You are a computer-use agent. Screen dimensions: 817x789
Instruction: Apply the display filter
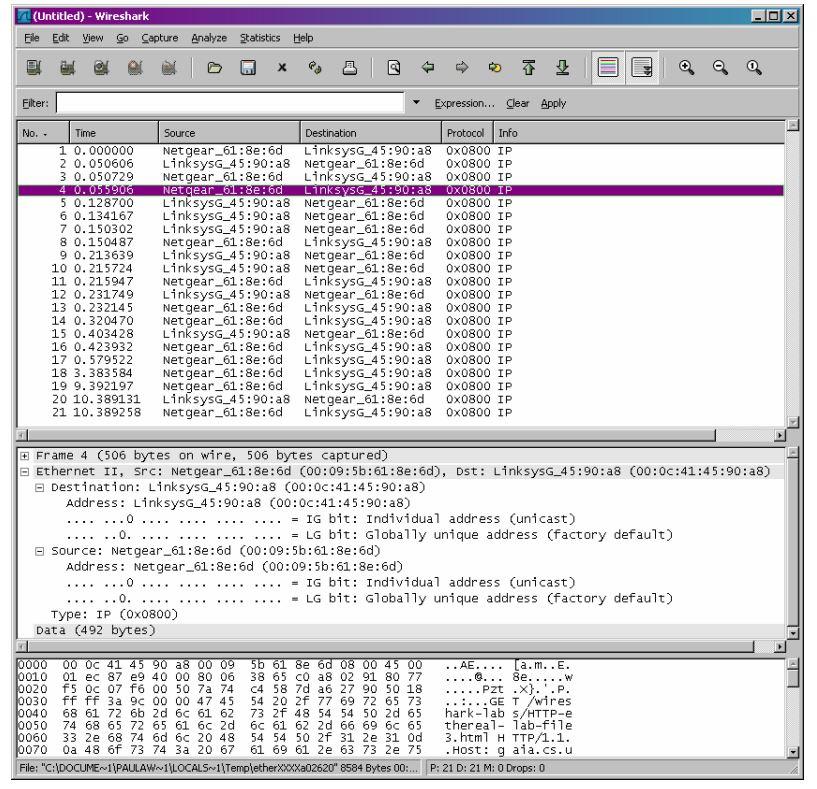[x=553, y=104]
